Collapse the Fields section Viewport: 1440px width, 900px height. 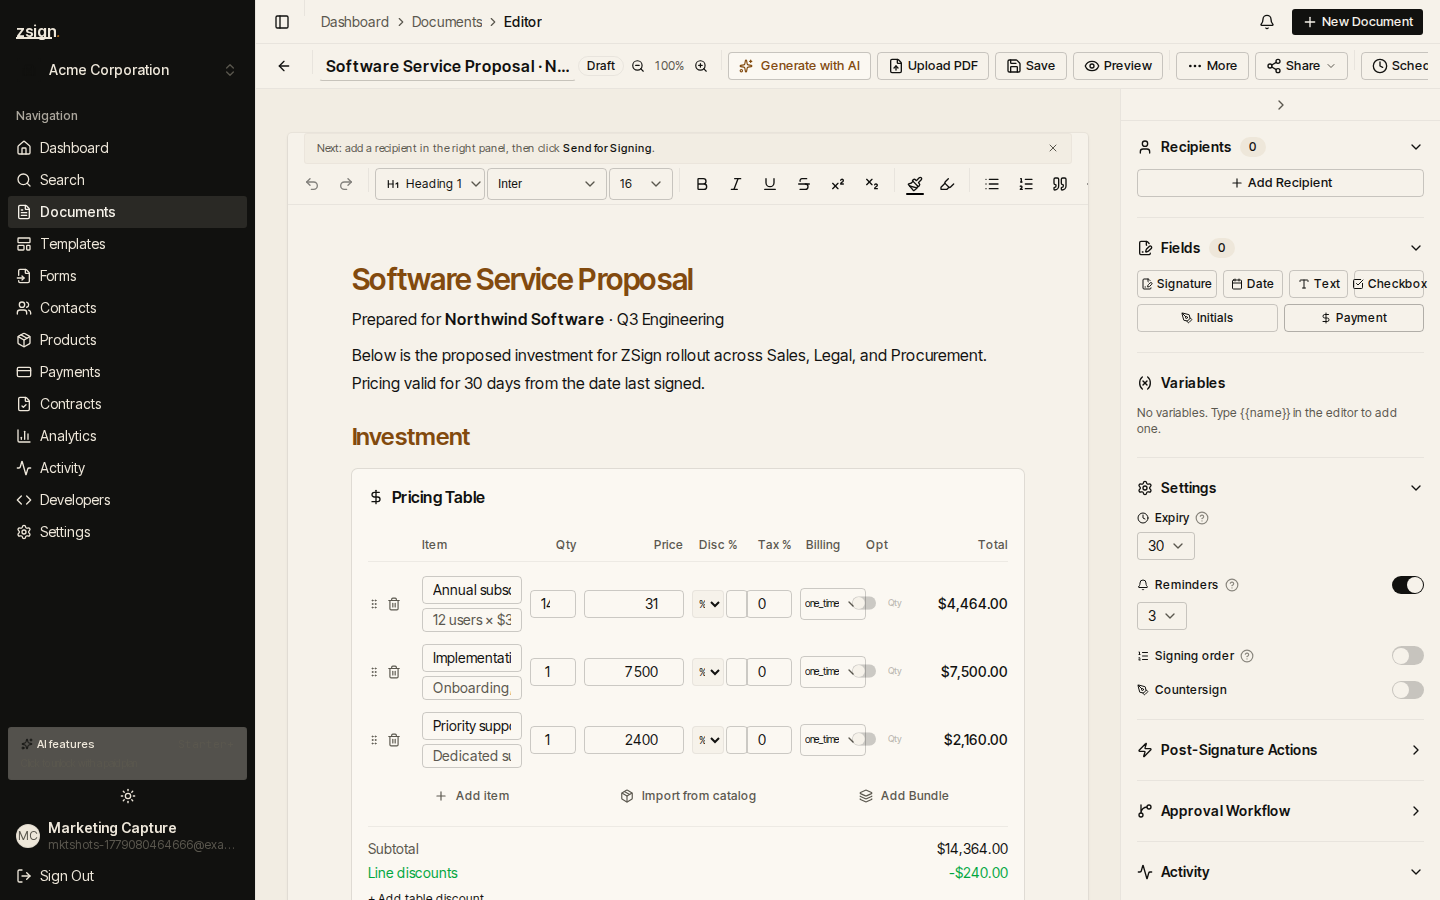(1416, 248)
